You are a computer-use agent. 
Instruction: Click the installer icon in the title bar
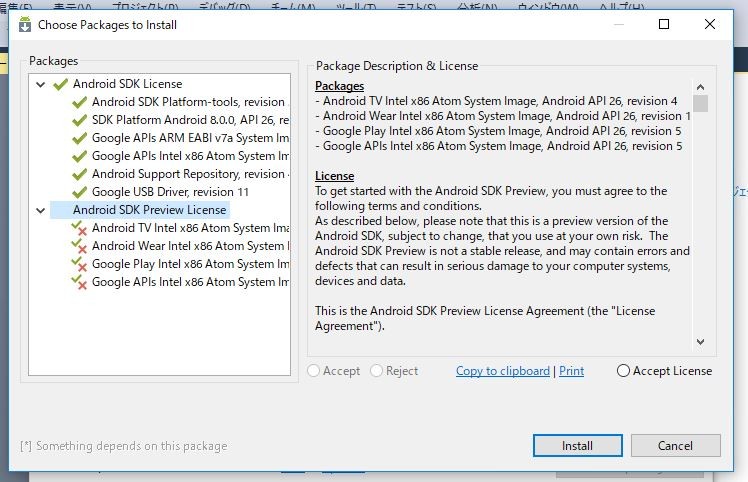25,24
